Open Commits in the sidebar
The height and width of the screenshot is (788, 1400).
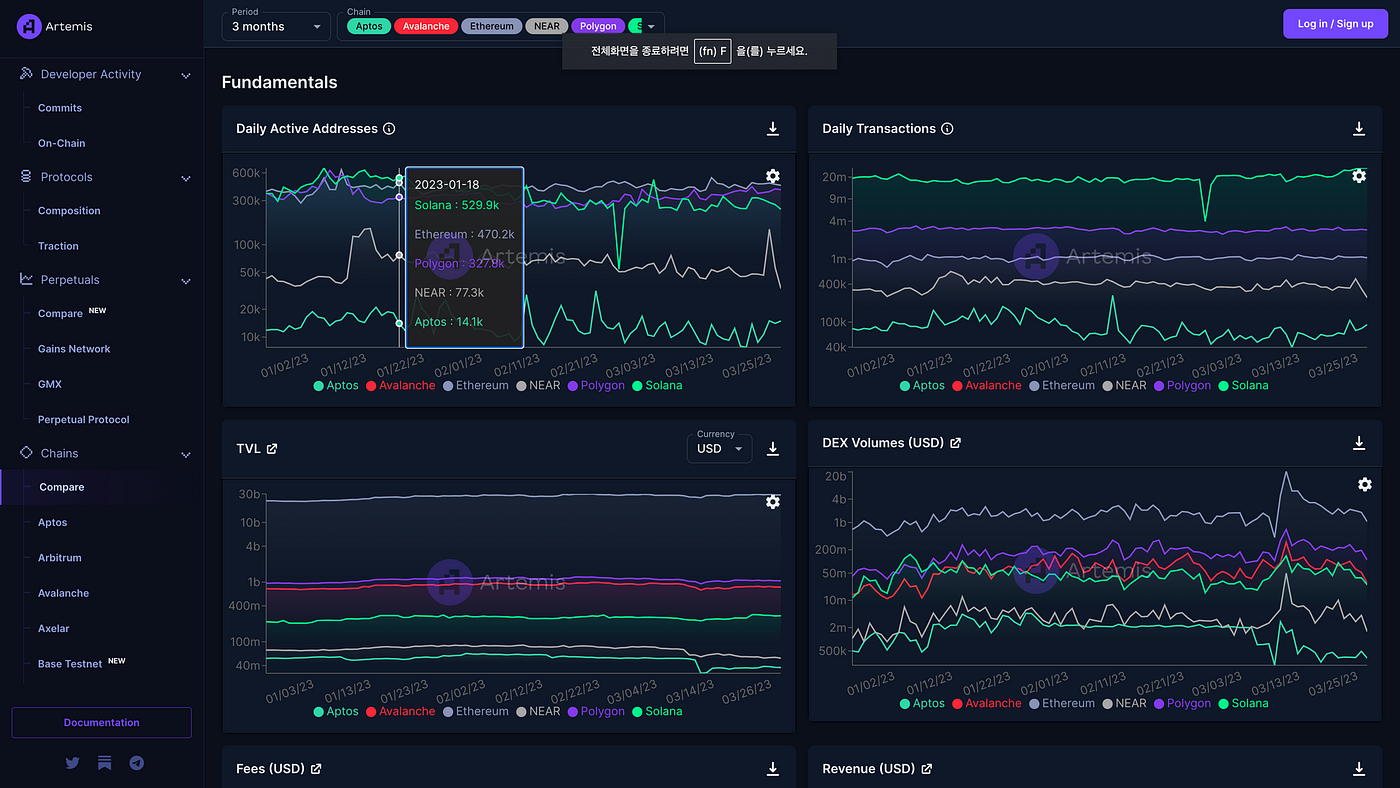pyautogui.click(x=60, y=108)
